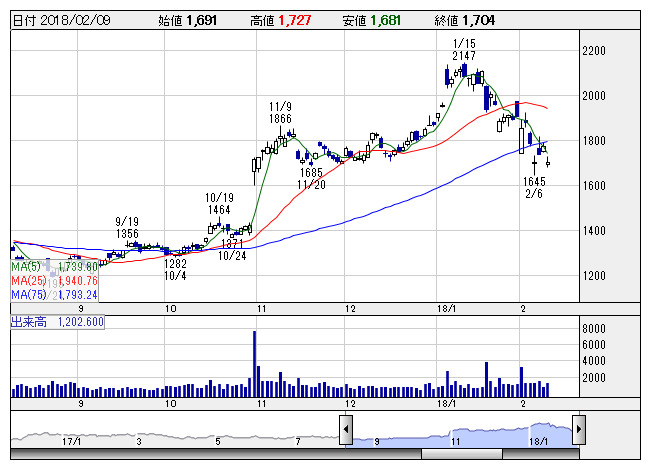652x469 pixels.
Task: Select the blue highlighted range in the navigator
Action: click(x=460, y=435)
